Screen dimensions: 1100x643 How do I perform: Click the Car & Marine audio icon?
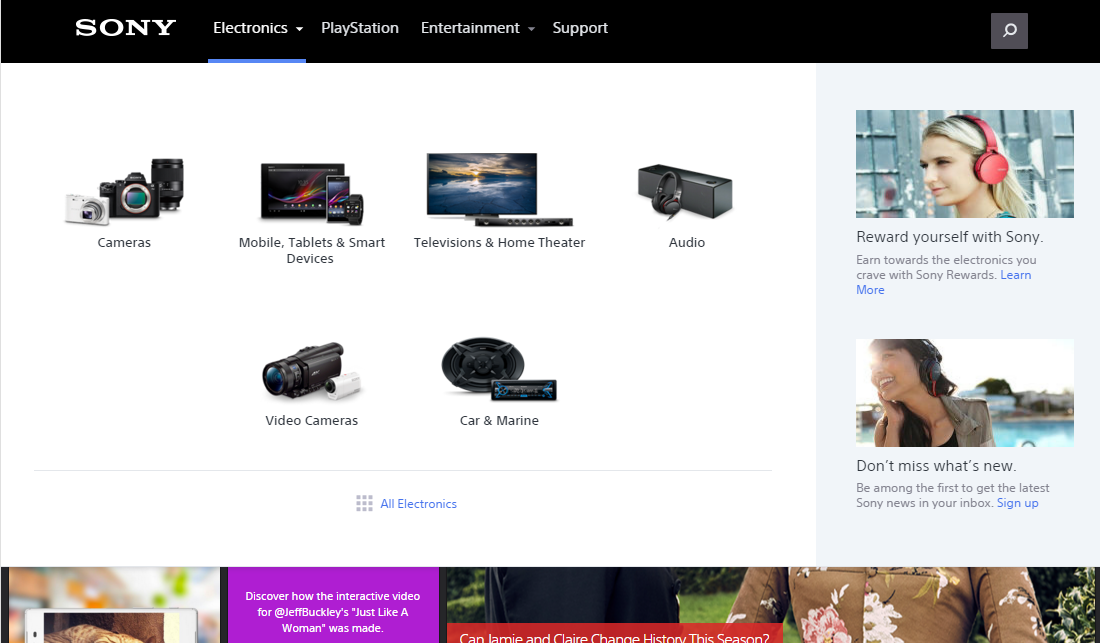click(499, 372)
